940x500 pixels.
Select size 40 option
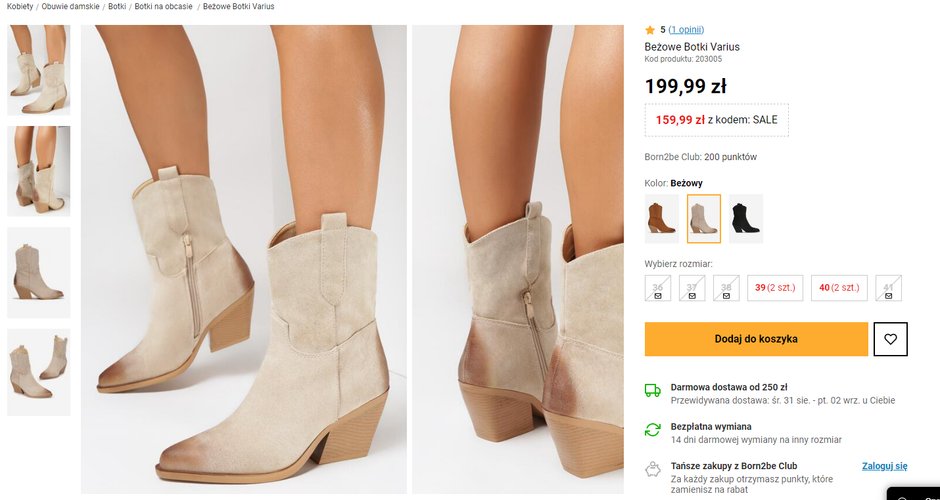(839, 288)
